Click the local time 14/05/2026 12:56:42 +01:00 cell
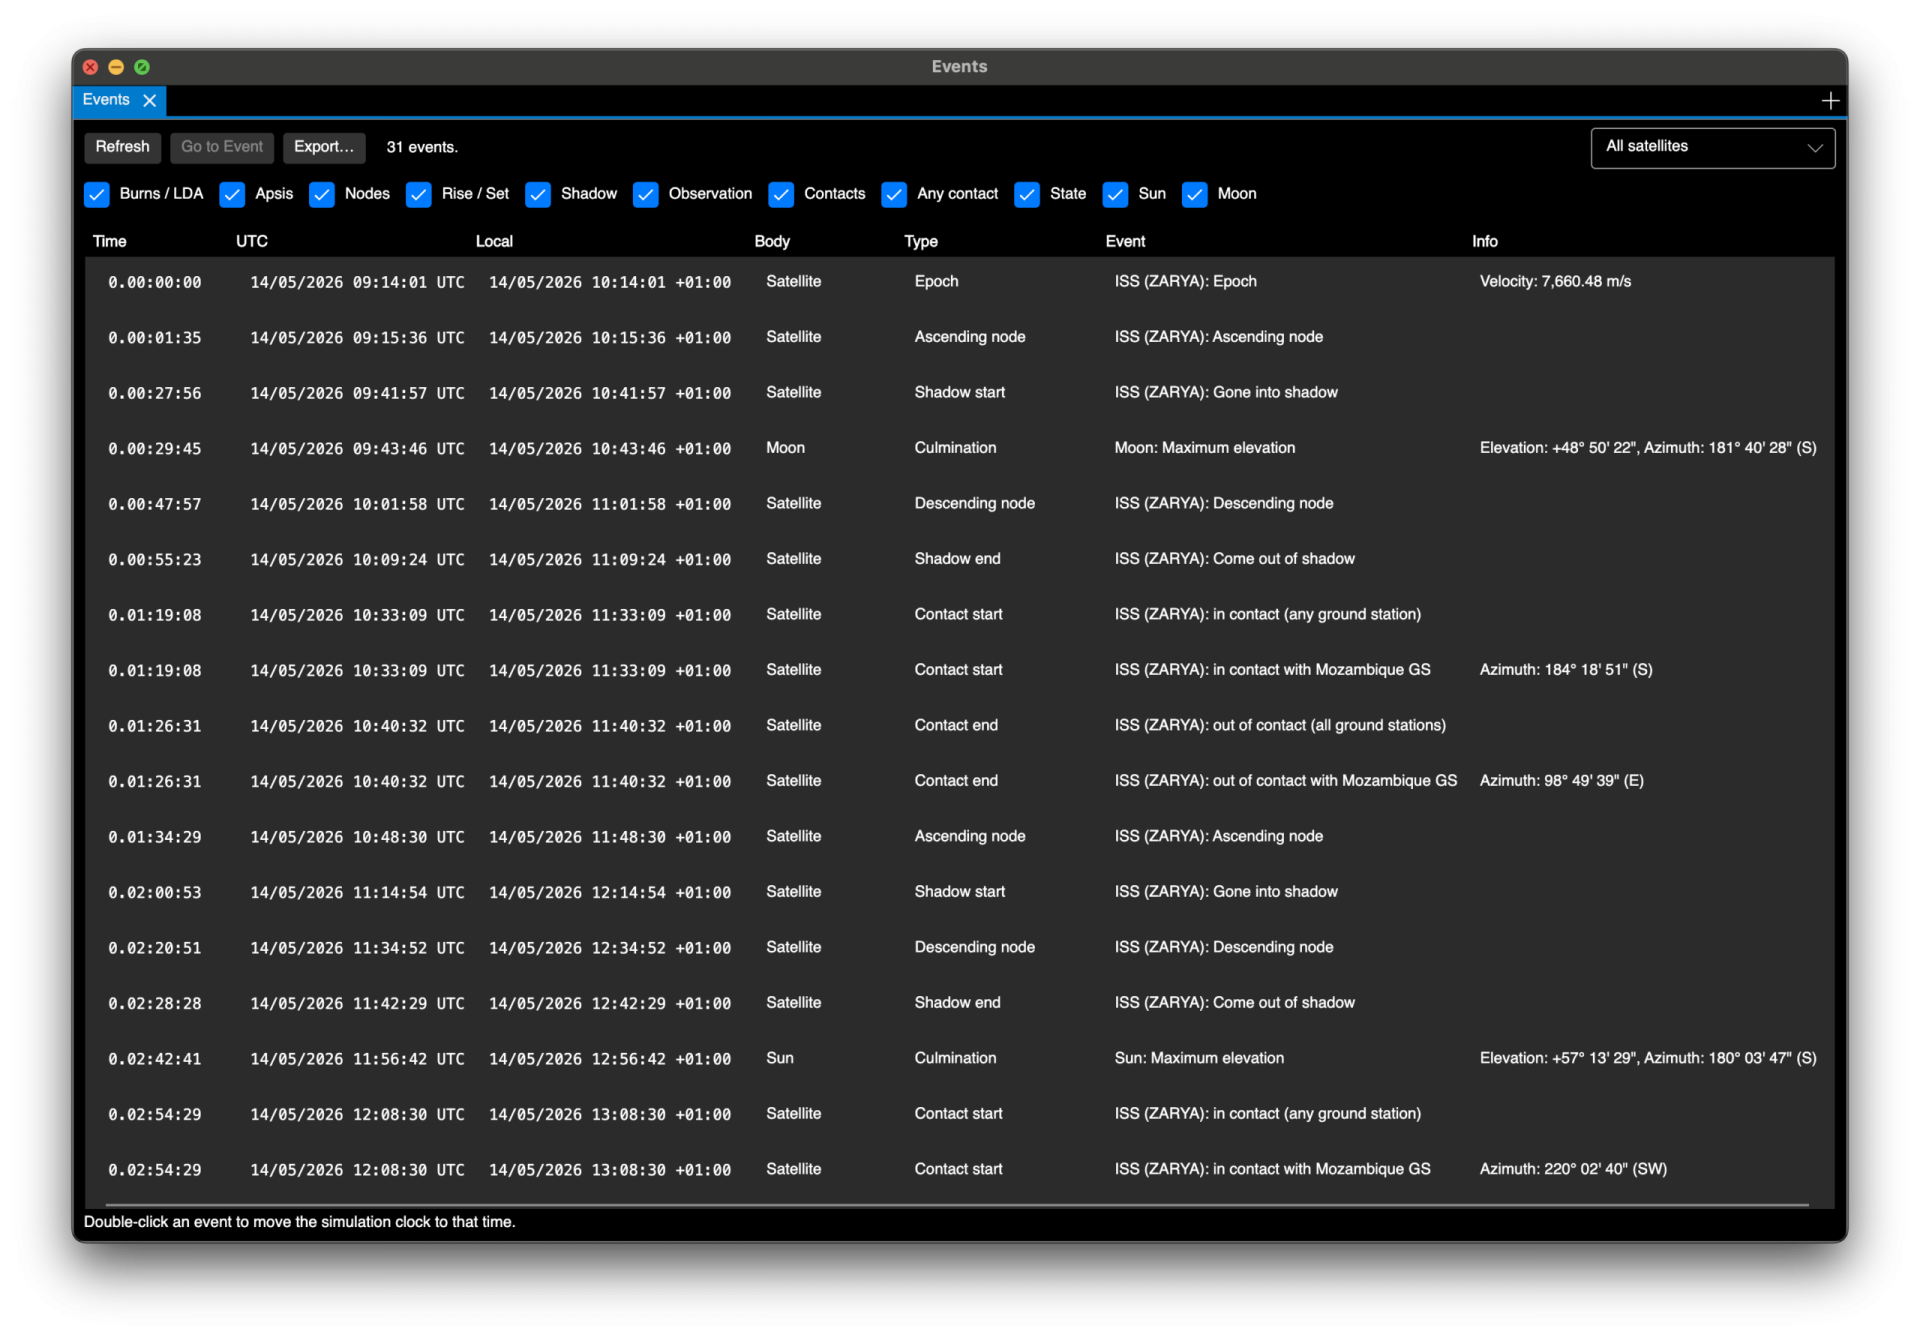The height and width of the screenshot is (1338, 1920). (x=610, y=1059)
